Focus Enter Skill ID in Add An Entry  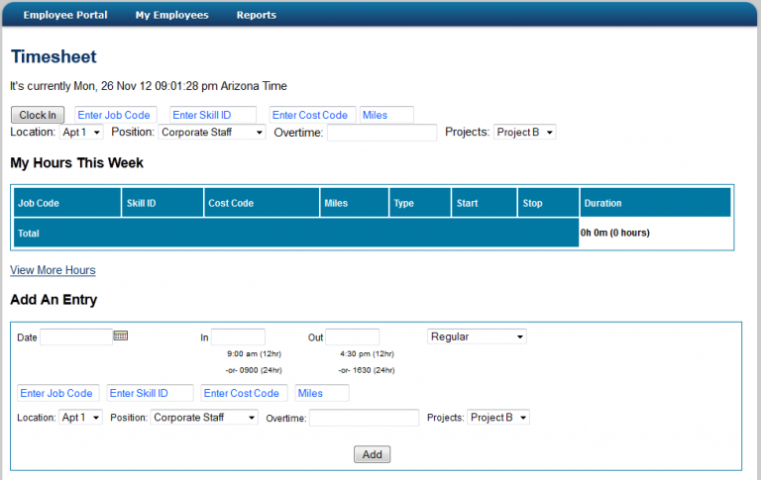pos(150,393)
